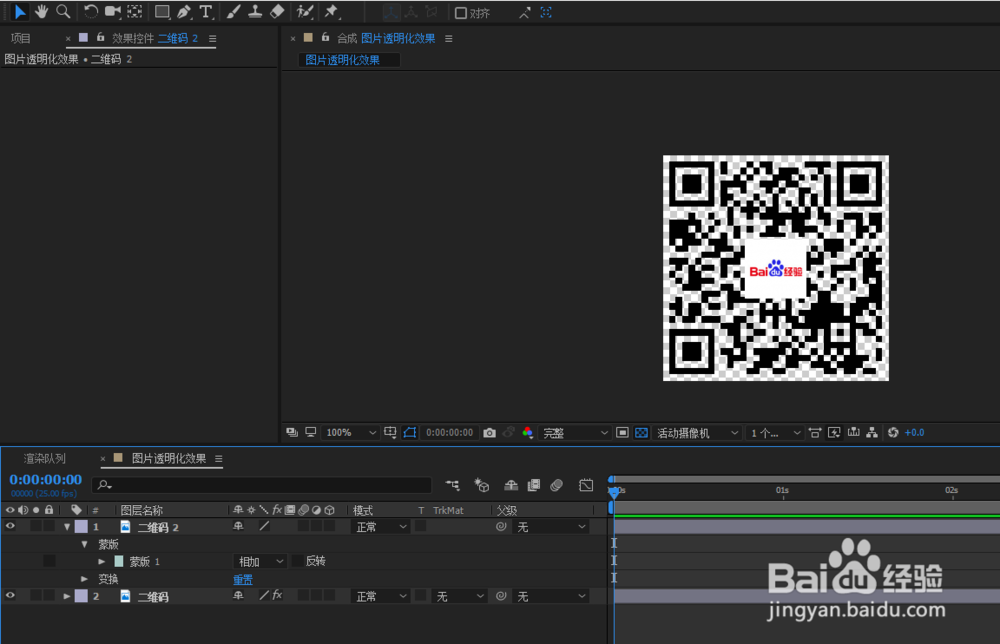Toggle the fx effects switch on layer 二维码
1000x644 pixels.
coord(277,596)
